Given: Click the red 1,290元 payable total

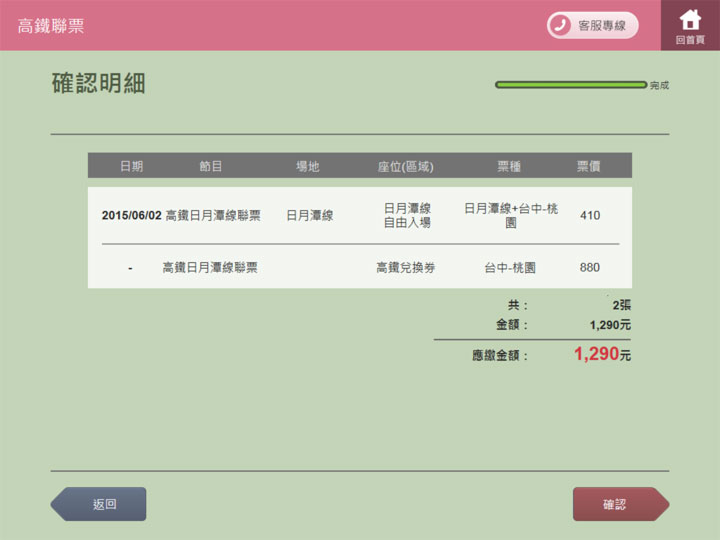Looking at the screenshot, I should (x=602, y=354).
